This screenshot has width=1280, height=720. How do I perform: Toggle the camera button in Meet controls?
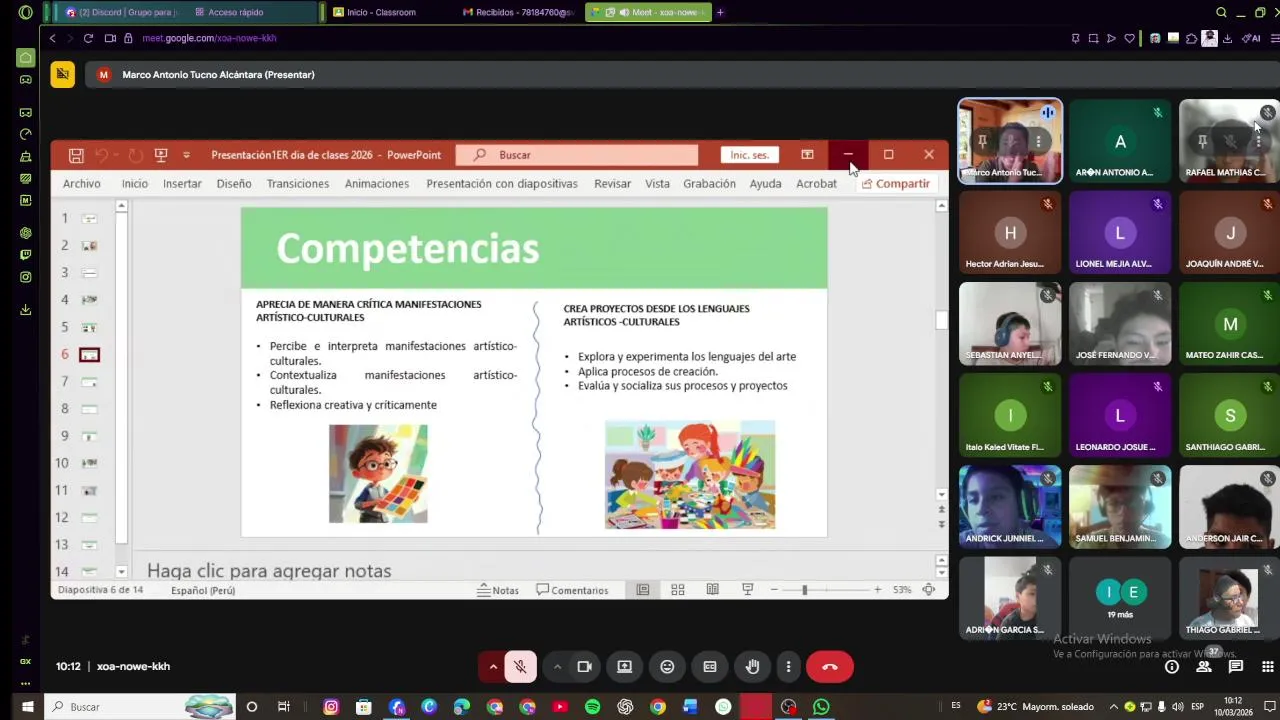click(585, 667)
